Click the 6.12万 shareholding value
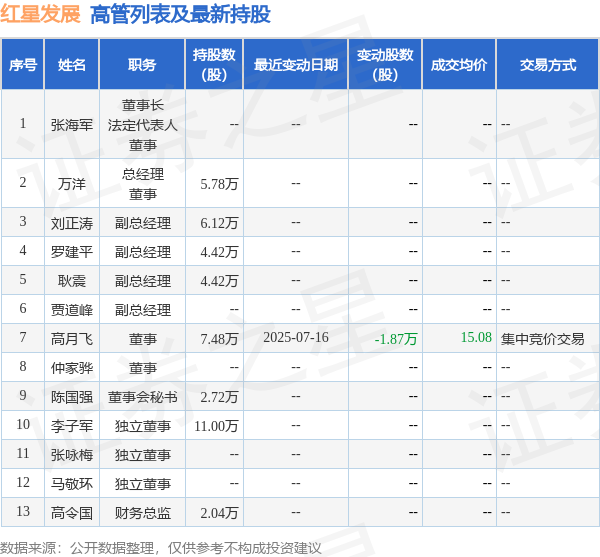This screenshot has height=557, width=600. tap(219, 223)
